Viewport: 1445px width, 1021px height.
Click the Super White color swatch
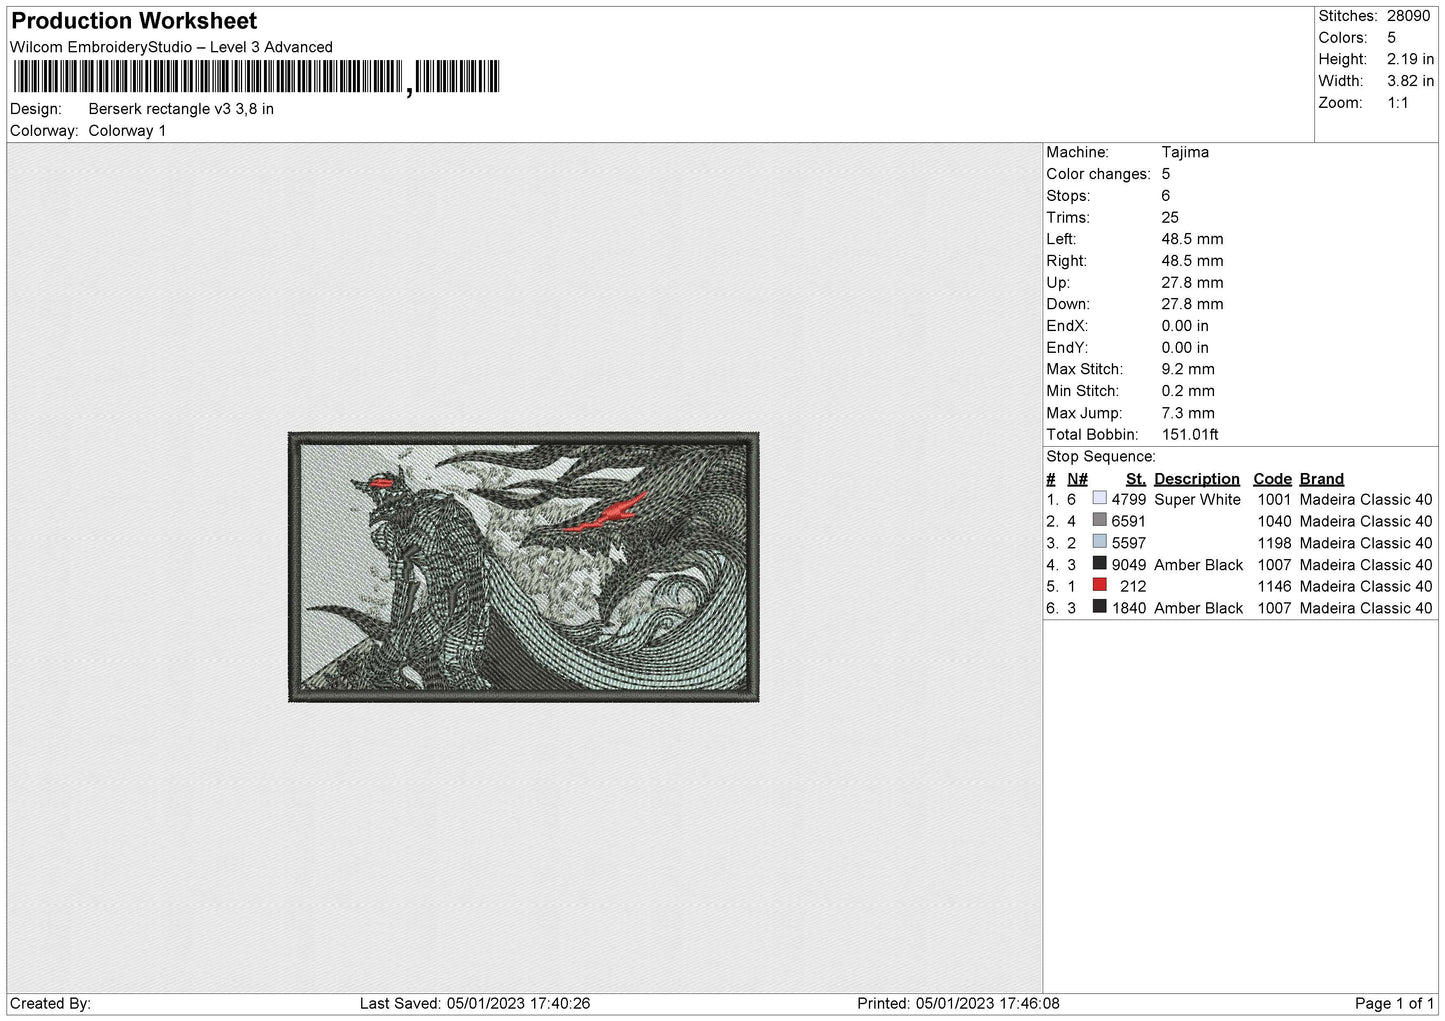[1100, 499]
